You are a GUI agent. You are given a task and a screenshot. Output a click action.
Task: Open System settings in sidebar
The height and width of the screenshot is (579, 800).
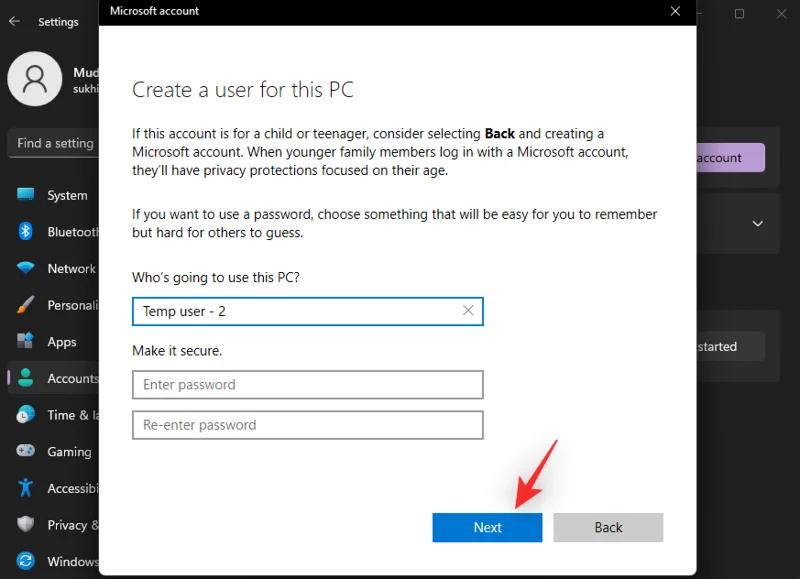click(x=65, y=195)
